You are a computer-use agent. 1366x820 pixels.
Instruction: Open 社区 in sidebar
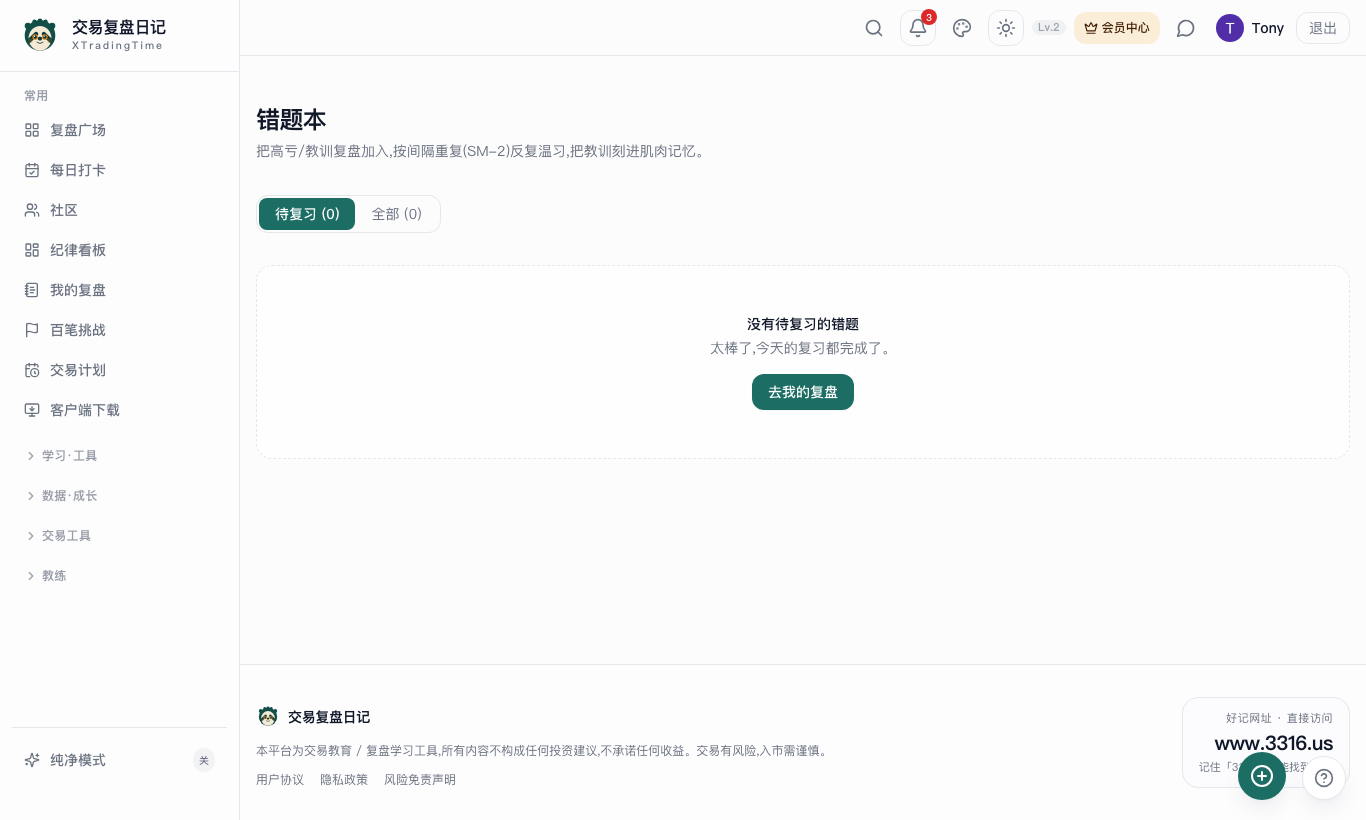pos(120,210)
